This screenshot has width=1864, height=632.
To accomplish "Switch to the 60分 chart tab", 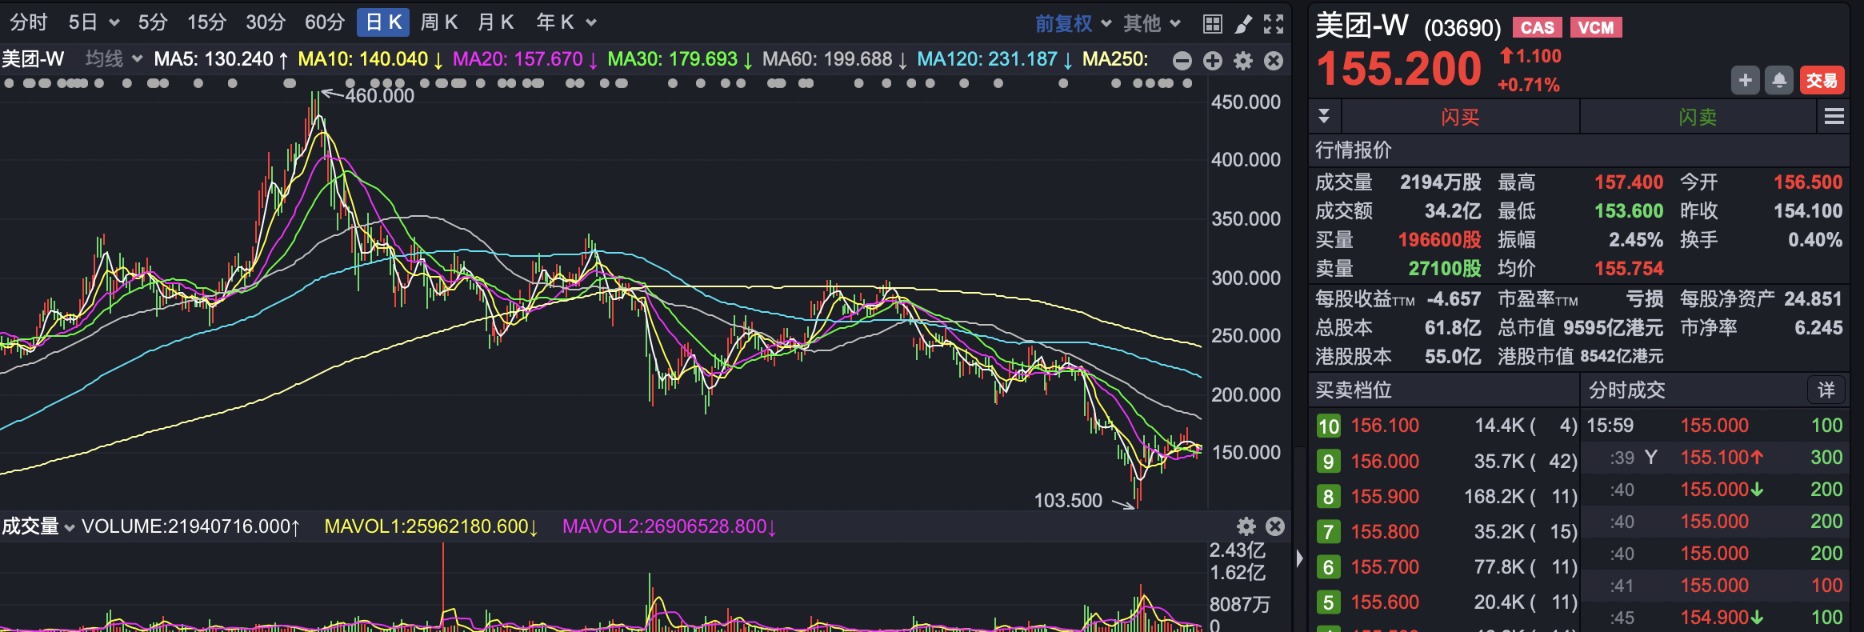I will 325,22.
